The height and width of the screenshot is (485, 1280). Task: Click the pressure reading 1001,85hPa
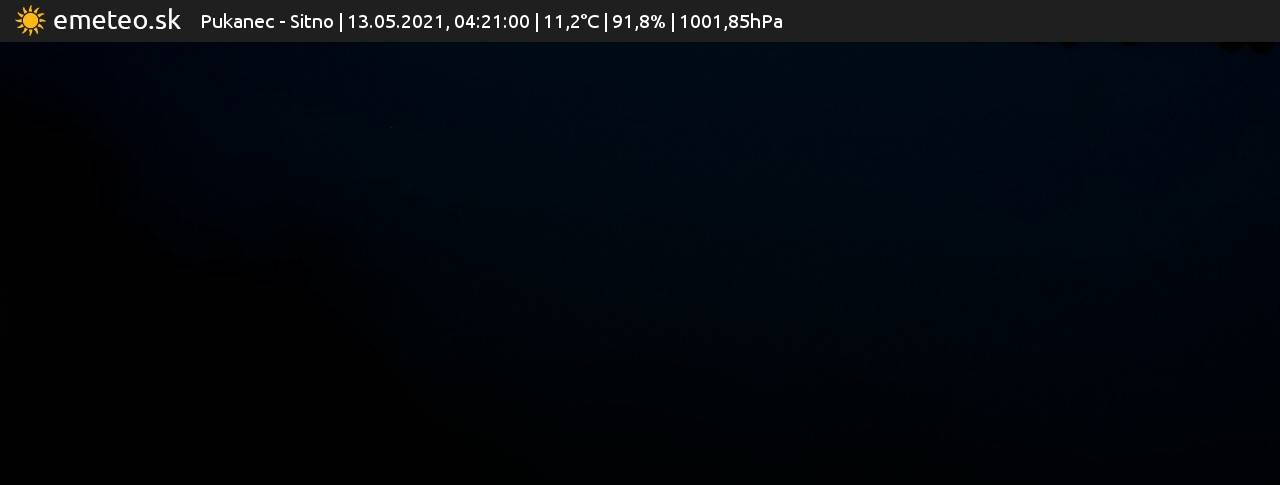coord(731,22)
